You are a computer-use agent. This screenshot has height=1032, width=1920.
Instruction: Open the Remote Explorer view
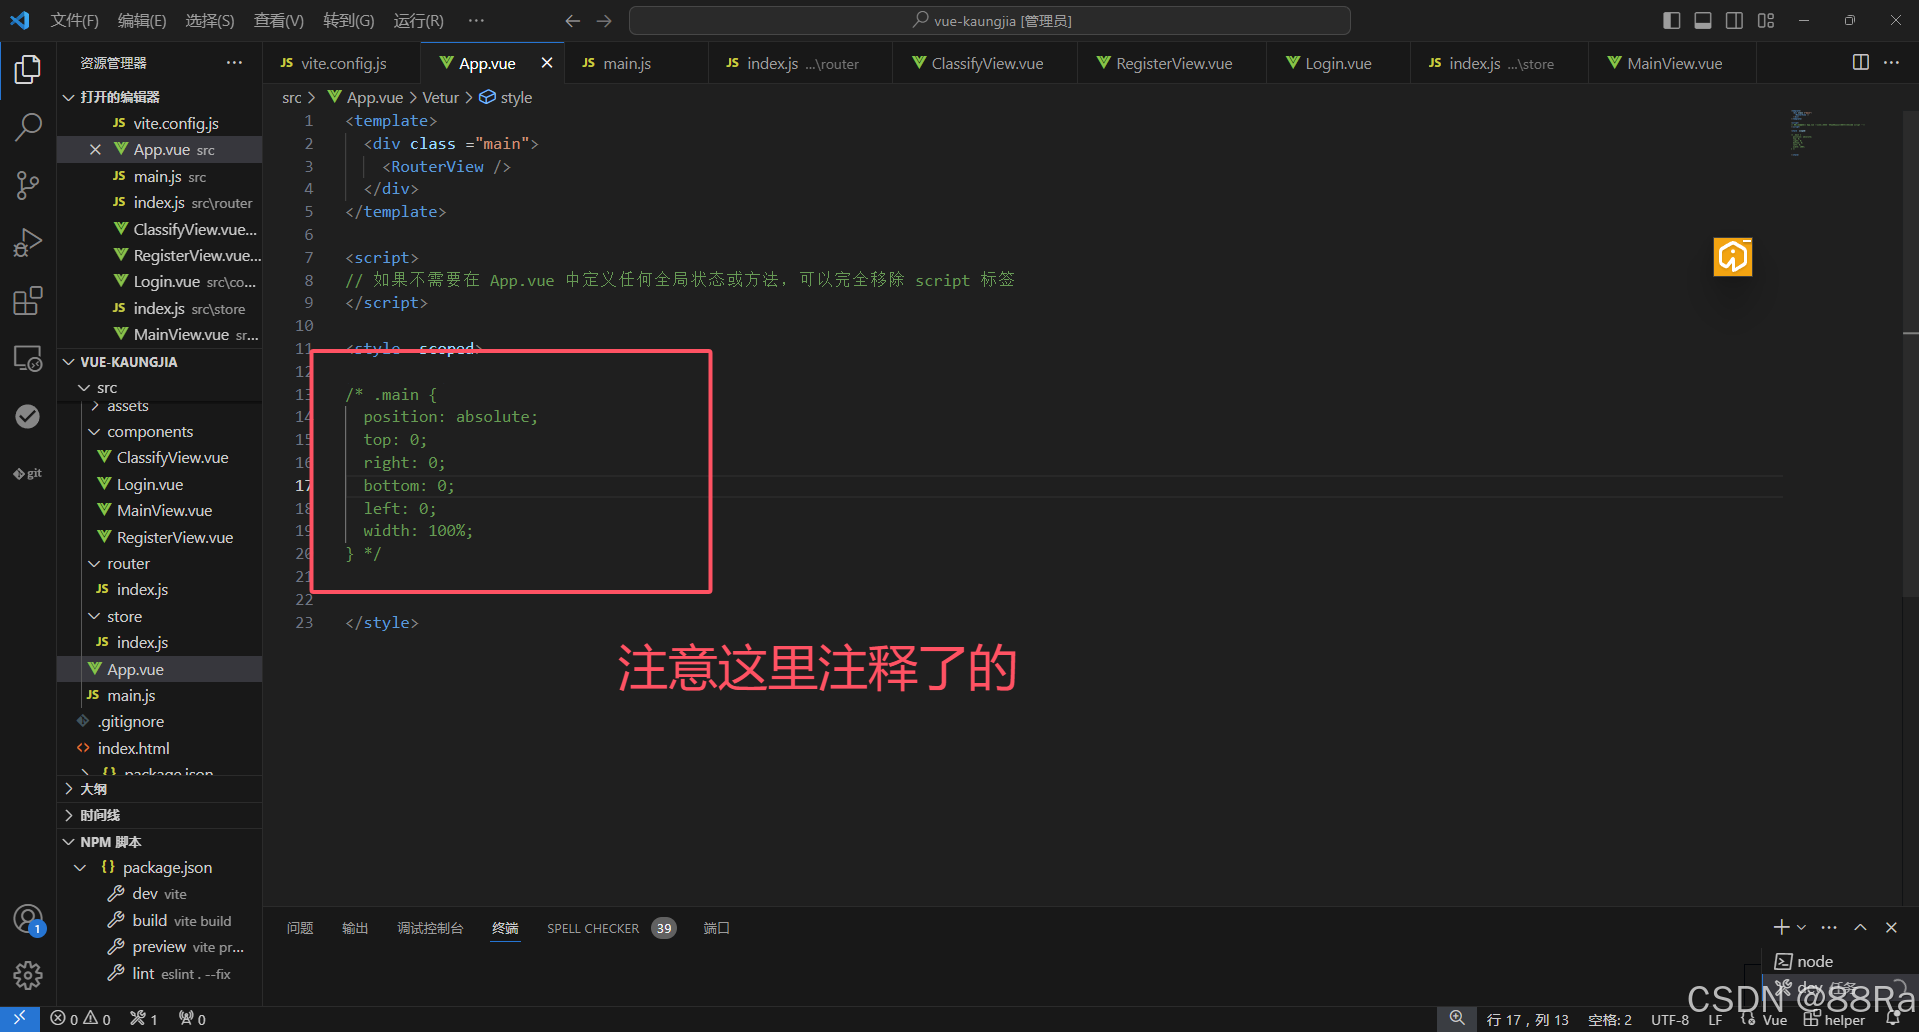pyautogui.click(x=27, y=357)
